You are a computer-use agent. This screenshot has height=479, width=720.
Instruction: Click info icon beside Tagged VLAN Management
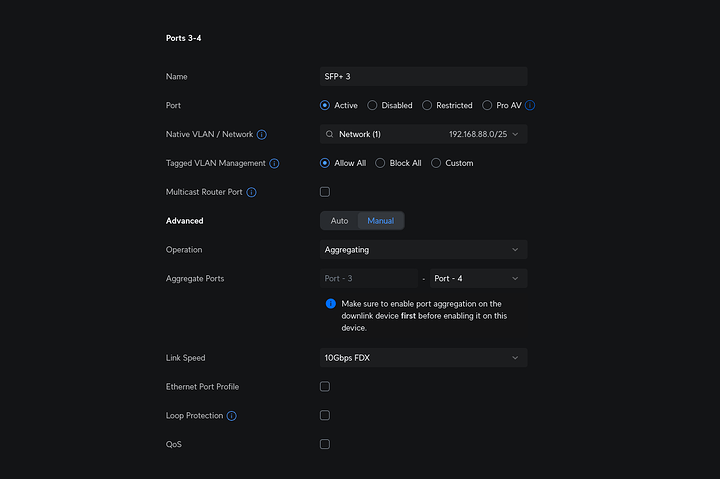click(274, 163)
